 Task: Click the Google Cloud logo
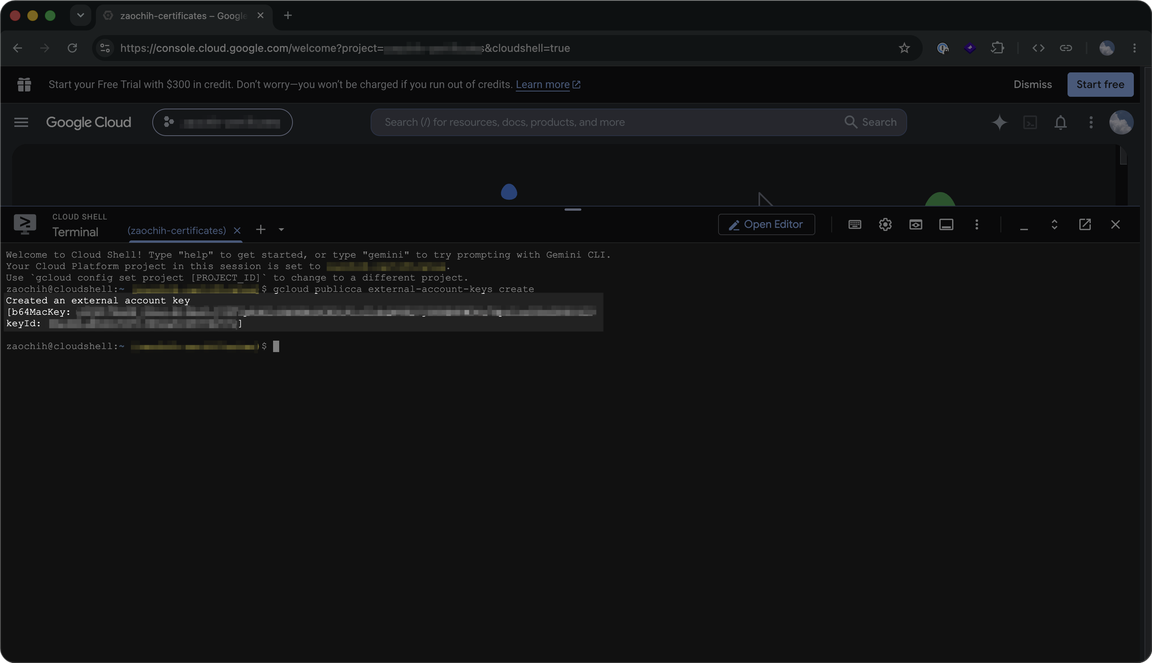88,122
